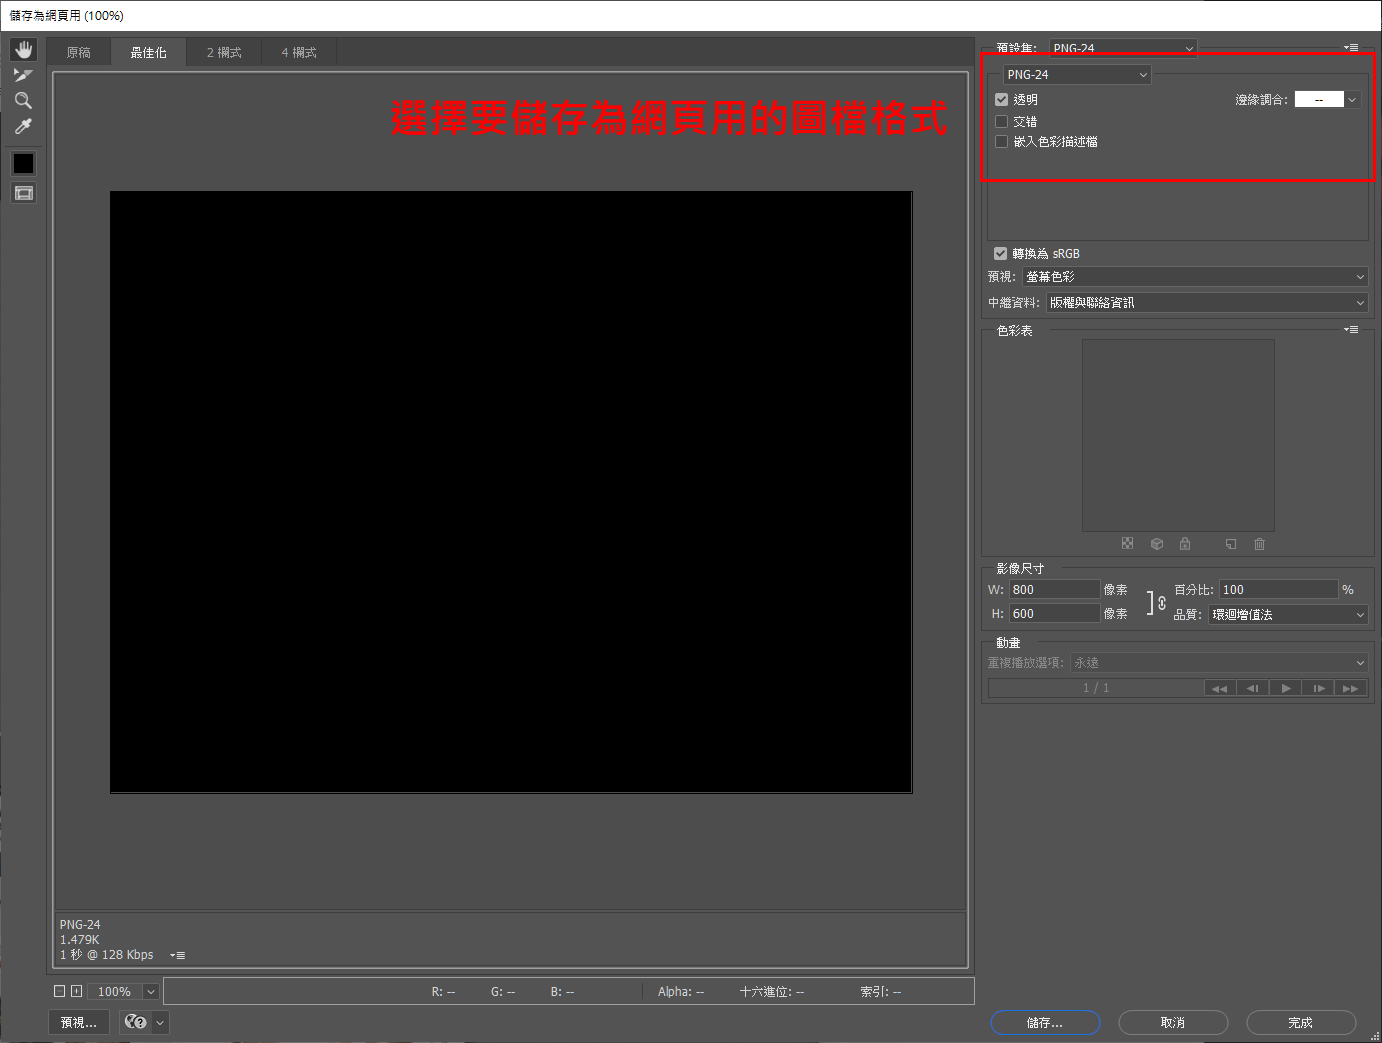Uncheck the 轉換為 sRGB checkbox
Viewport: 1382px width, 1043px height.
[x=1000, y=254]
